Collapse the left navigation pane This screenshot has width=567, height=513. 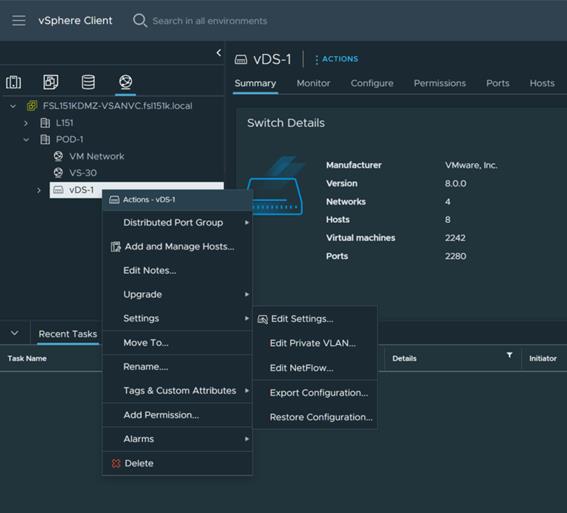click(219, 53)
